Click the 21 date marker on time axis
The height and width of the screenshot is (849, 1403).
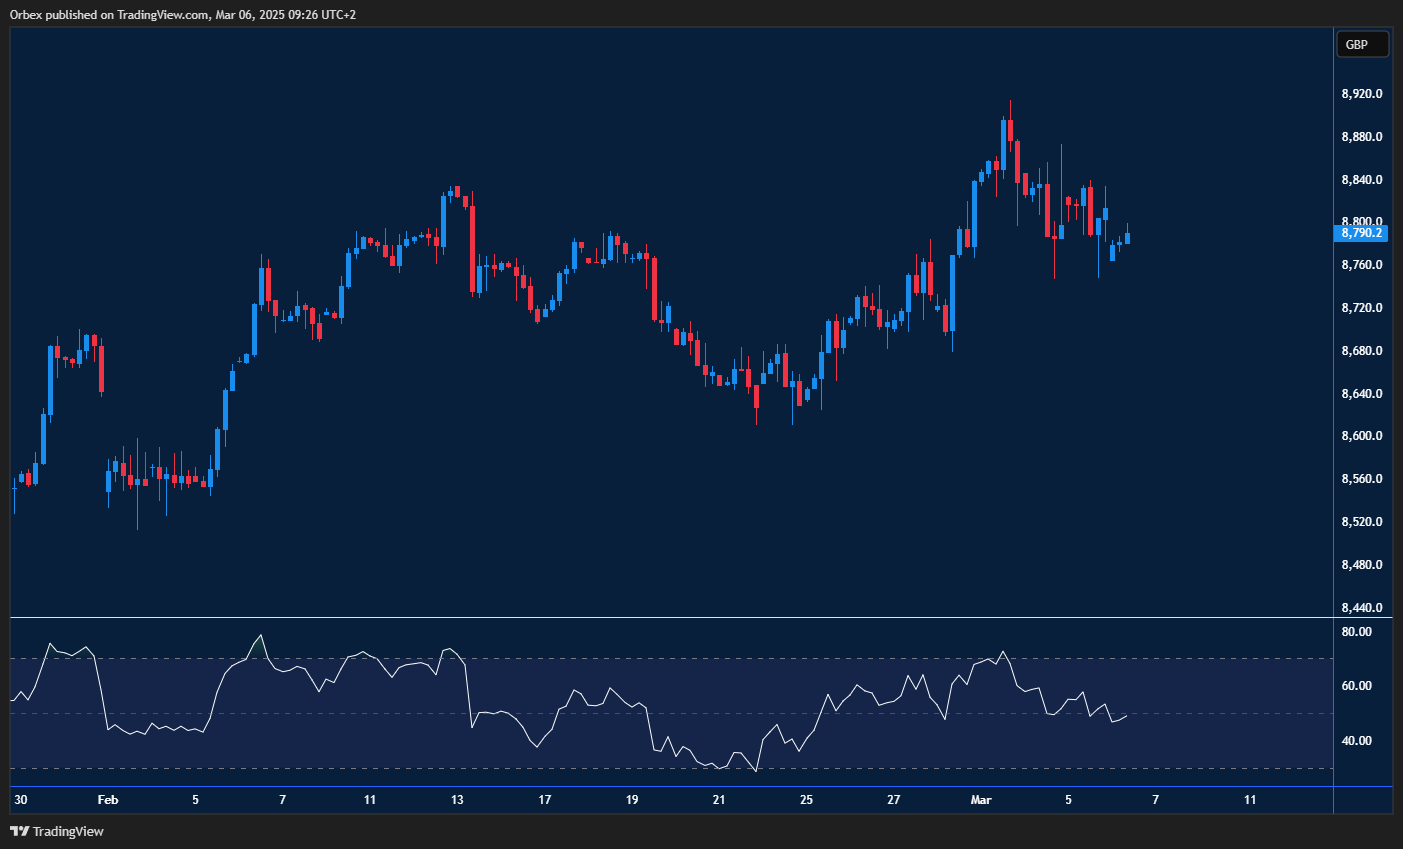click(x=719, y=800)
